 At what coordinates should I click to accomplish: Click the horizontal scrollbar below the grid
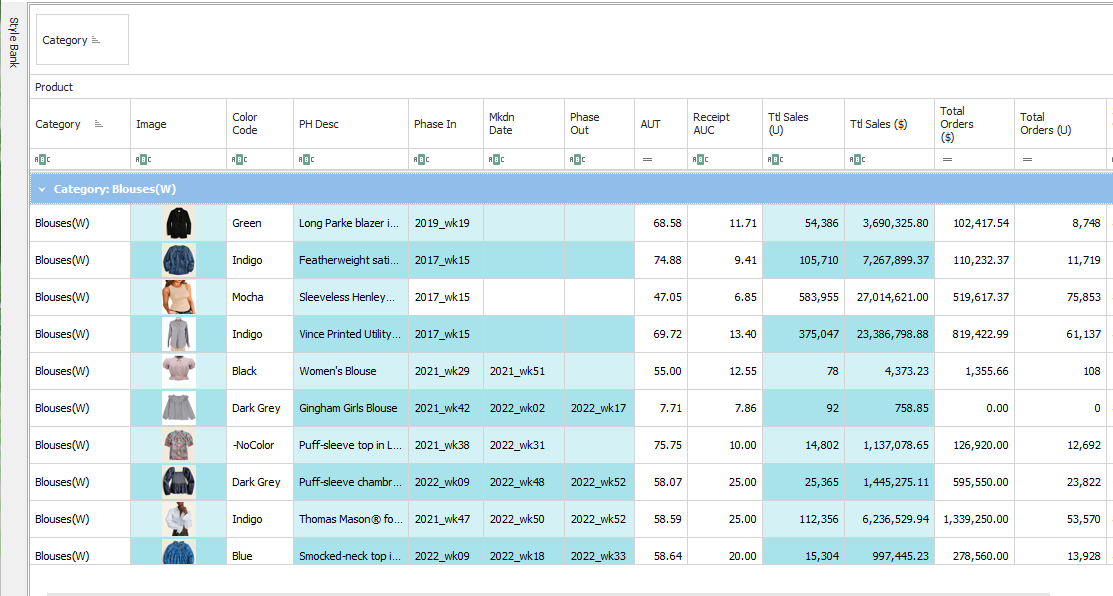coord(548,593)
